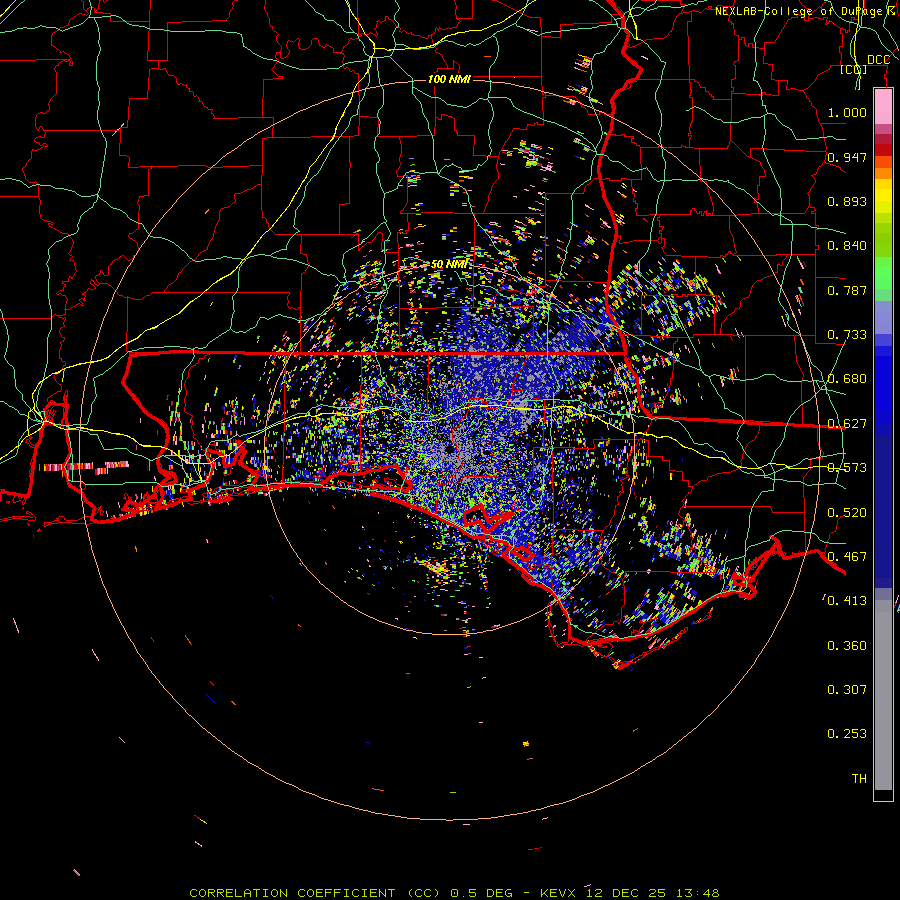The height and width of the screenshot is (900, 900).
Task: Click the [CC] legend unit label
Action: tap(854, 70)
